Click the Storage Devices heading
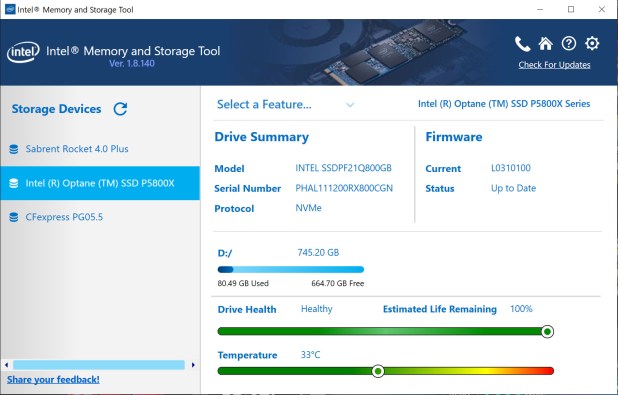Image resolution: width=618 pixels, height=395 pixels. tap(56, 109)
